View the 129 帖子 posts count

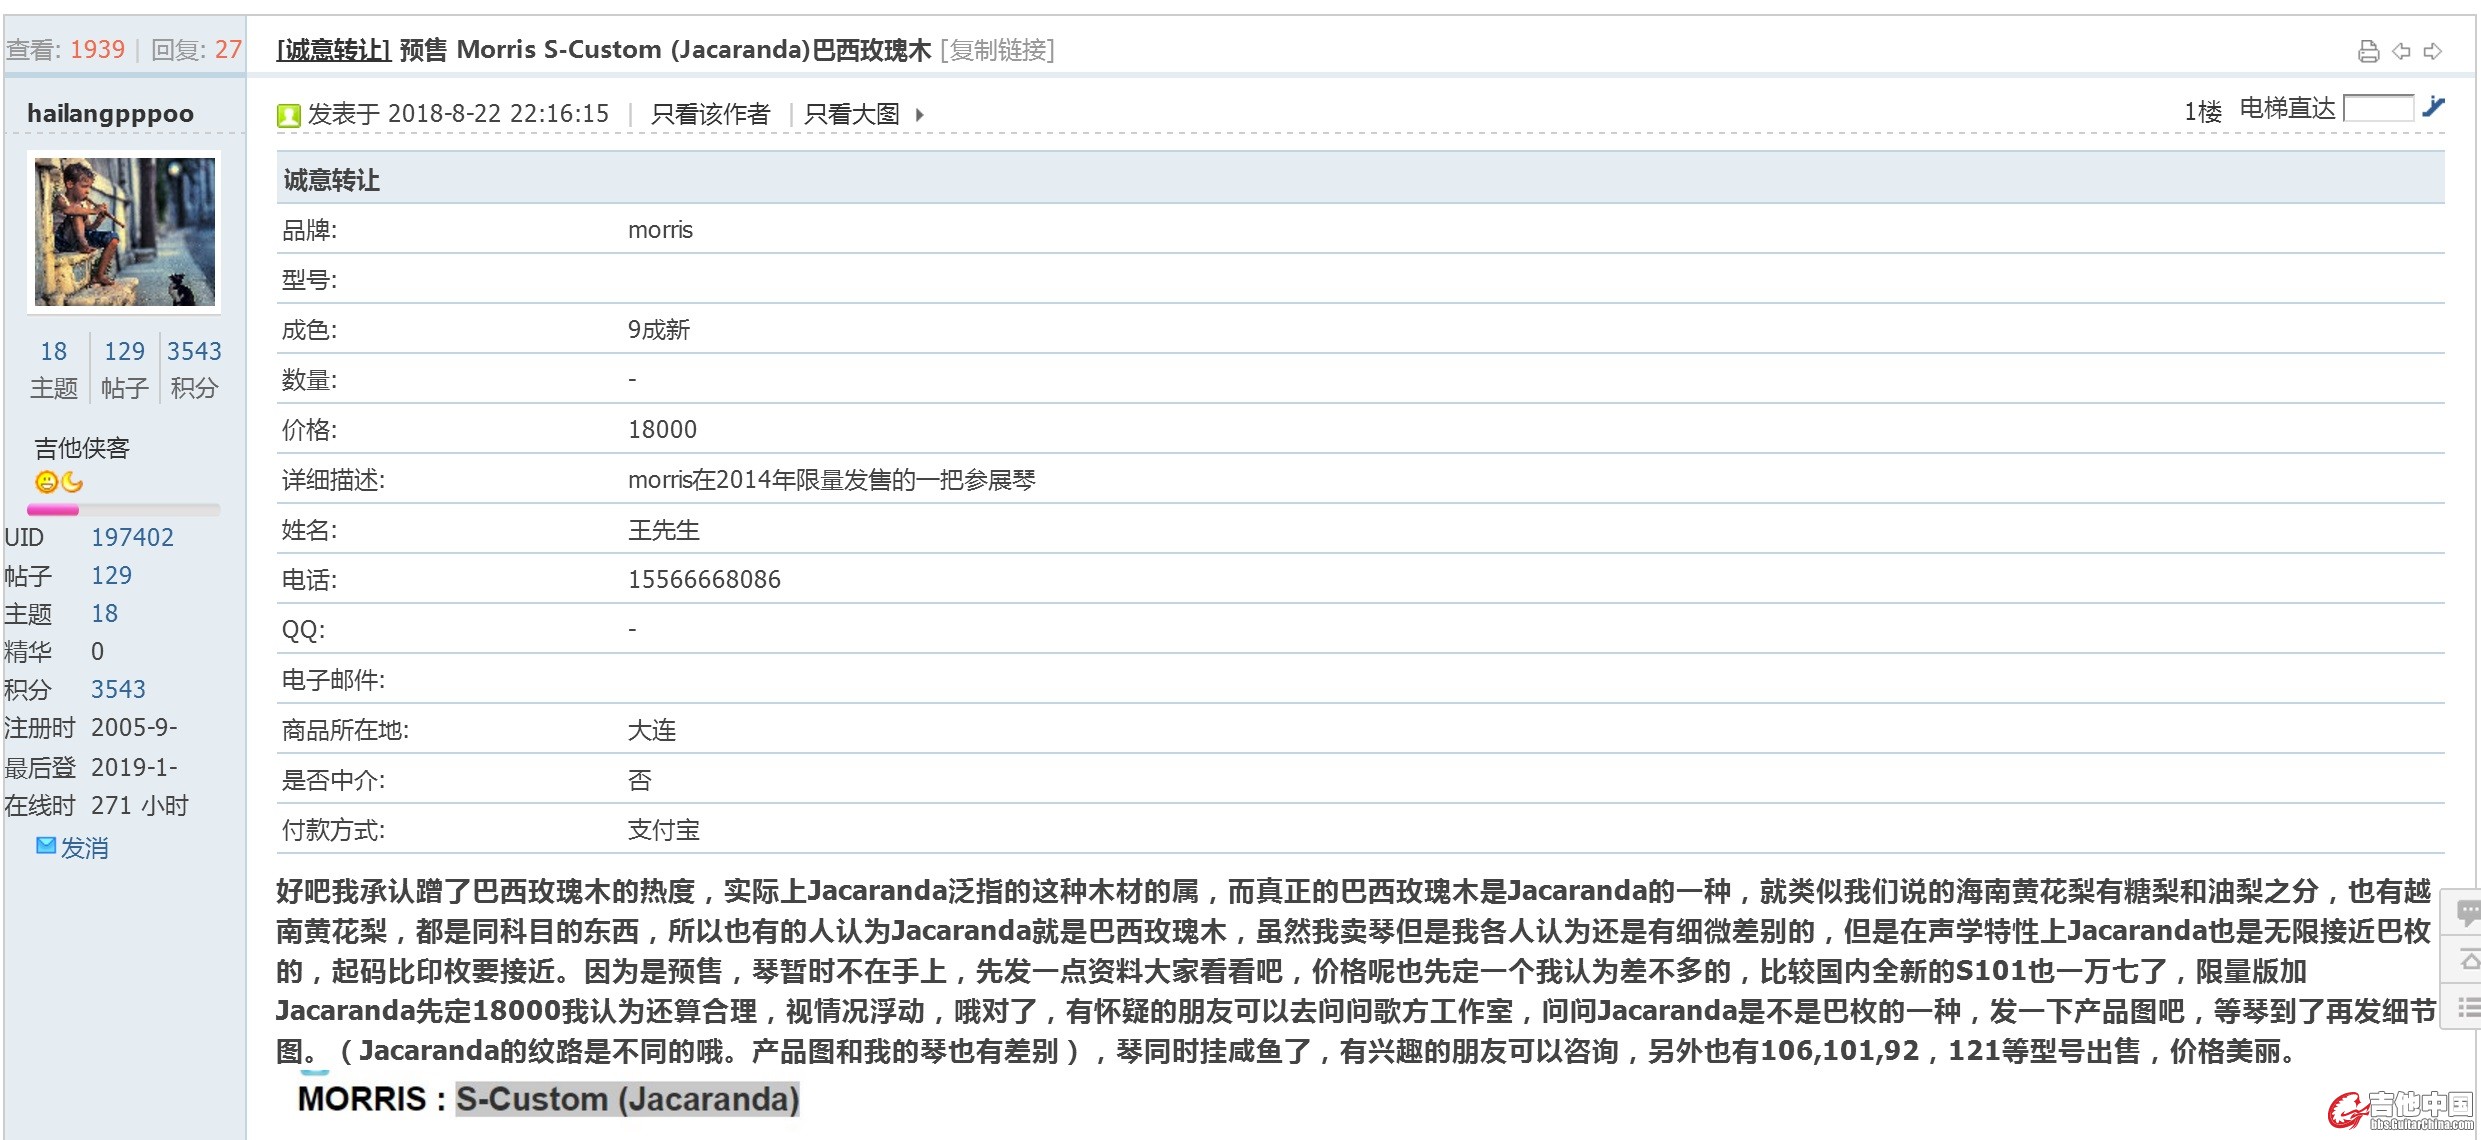pos(124,351)
